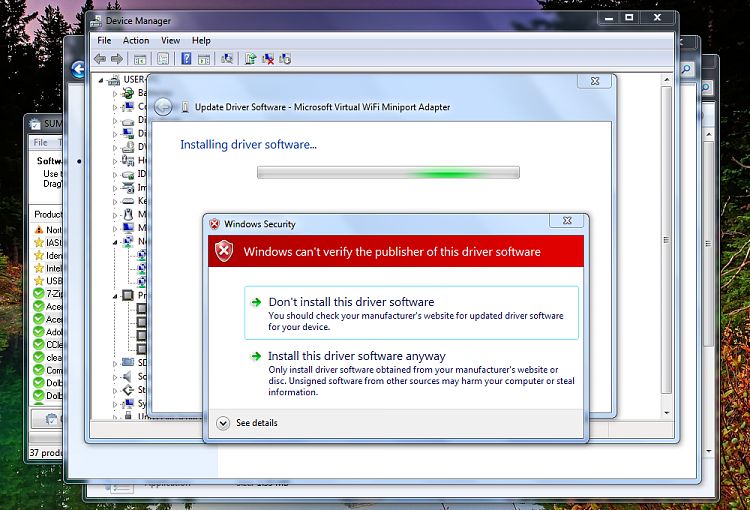Select the Keyboards category icon in device tree

click(128, 201)
